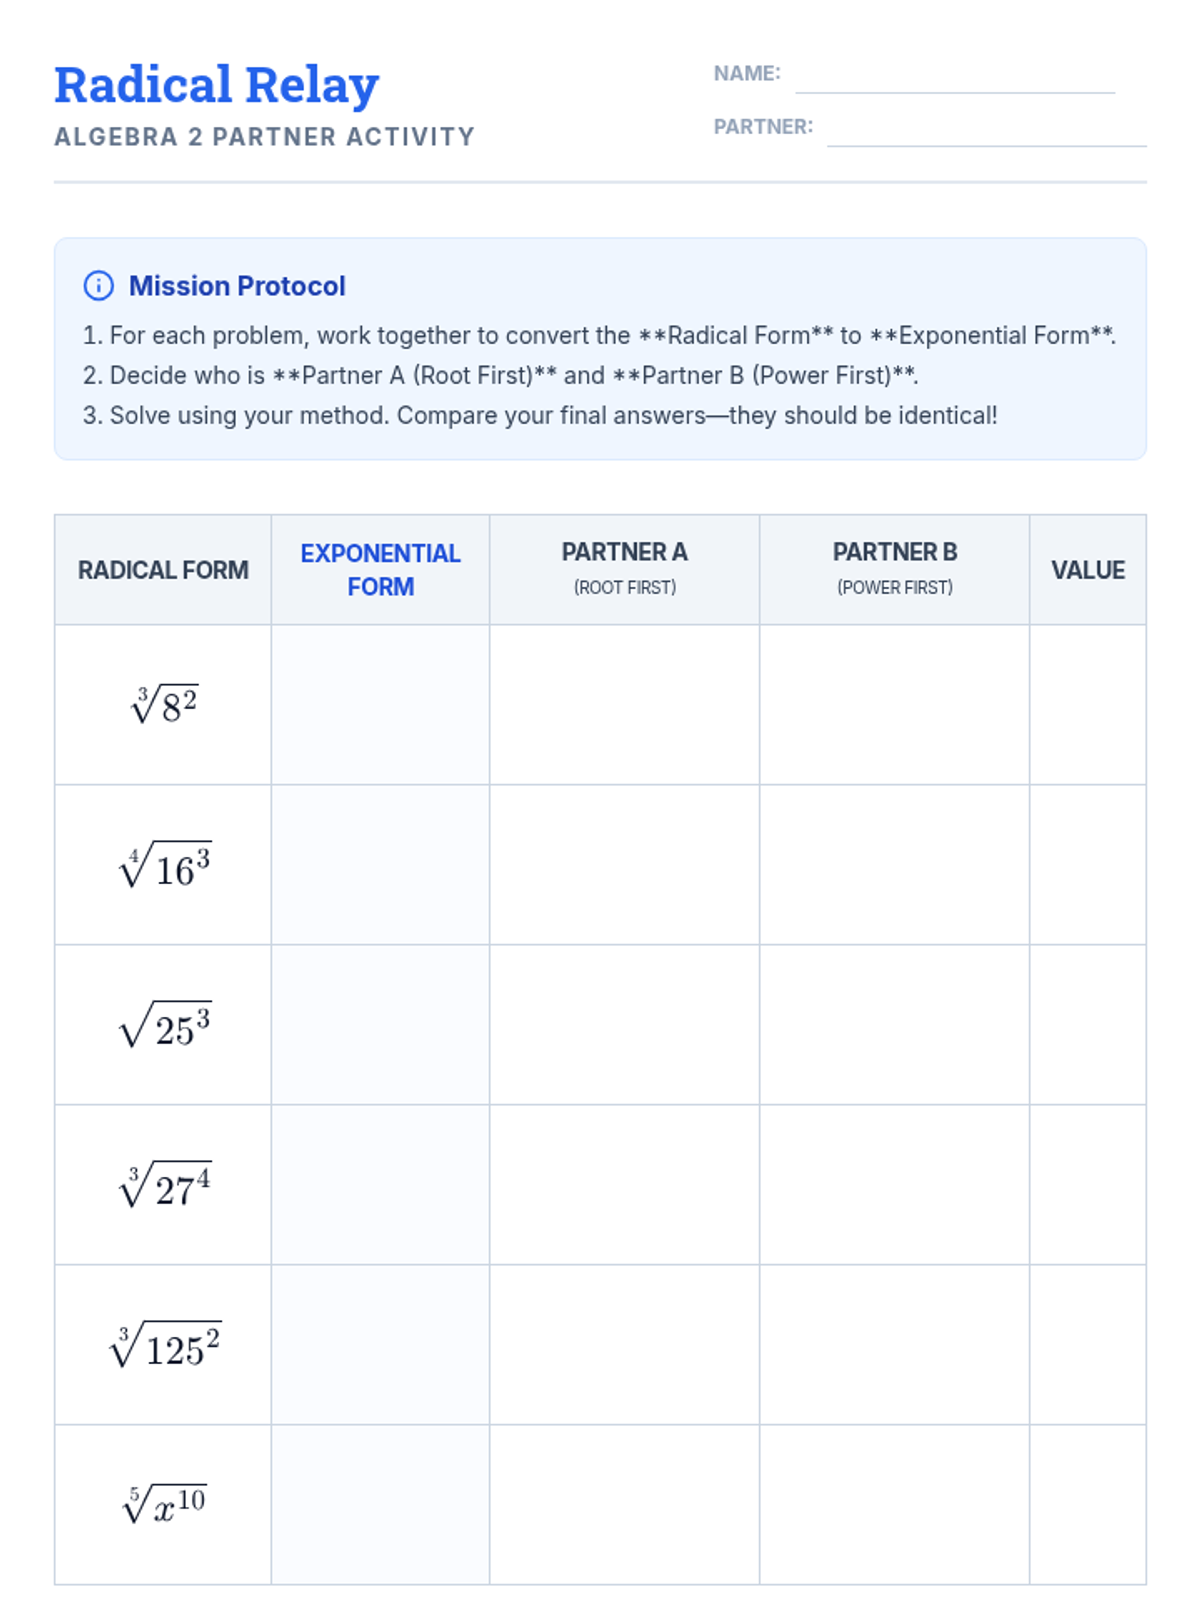Select the Partner A (Root First) header

[624, 568]
